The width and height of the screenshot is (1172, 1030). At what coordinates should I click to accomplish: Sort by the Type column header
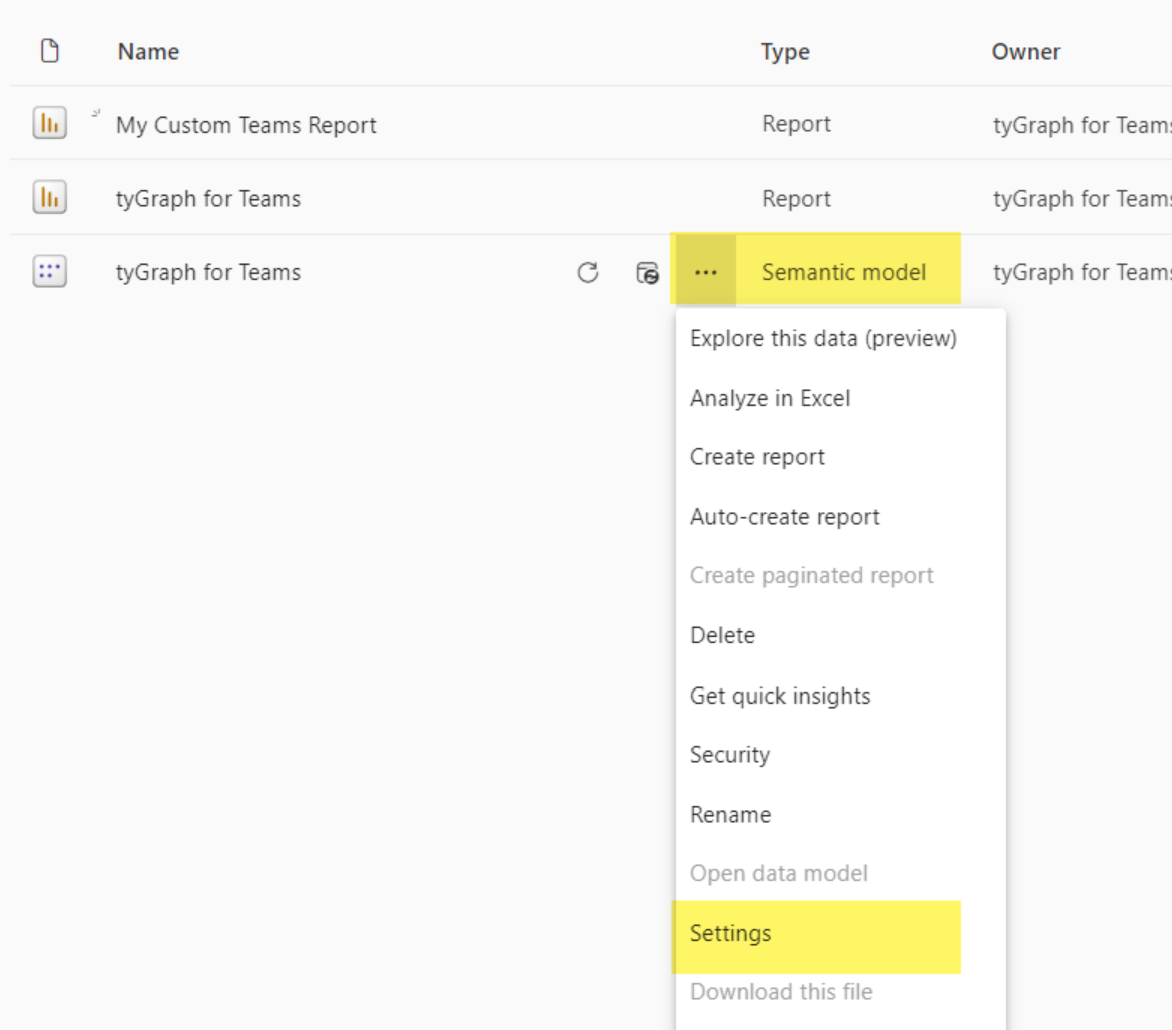coord(785,52)
